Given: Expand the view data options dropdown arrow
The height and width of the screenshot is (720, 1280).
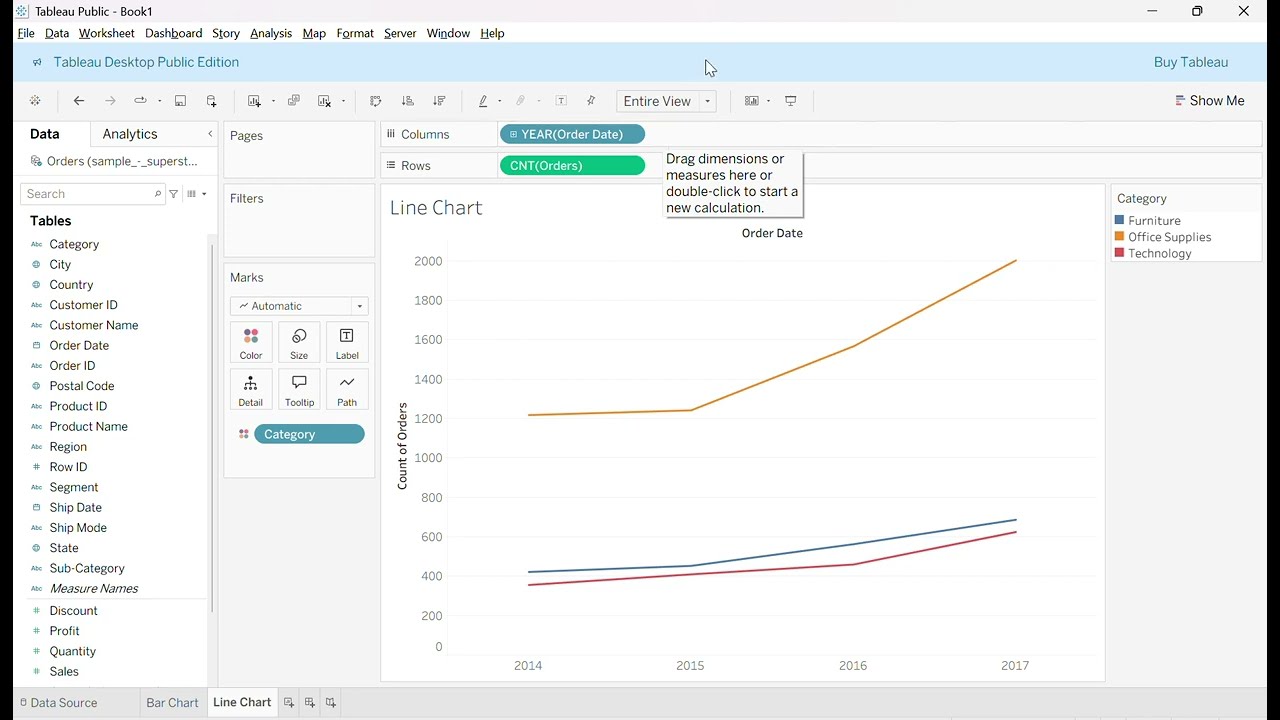Looking at the screenshot, I should coord(204,194).
